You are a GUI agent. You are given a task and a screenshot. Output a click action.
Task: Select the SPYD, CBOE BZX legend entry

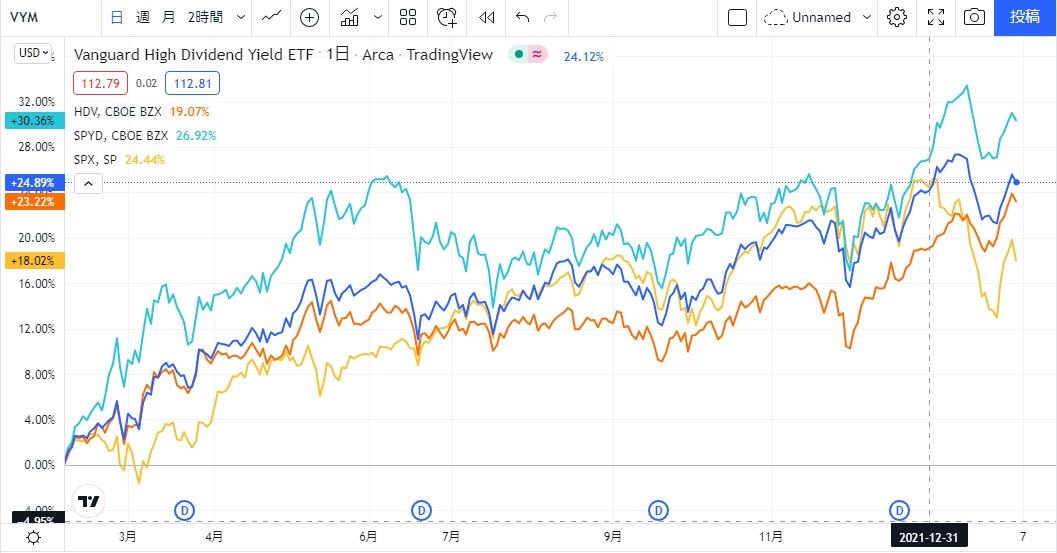click(121, 136)
